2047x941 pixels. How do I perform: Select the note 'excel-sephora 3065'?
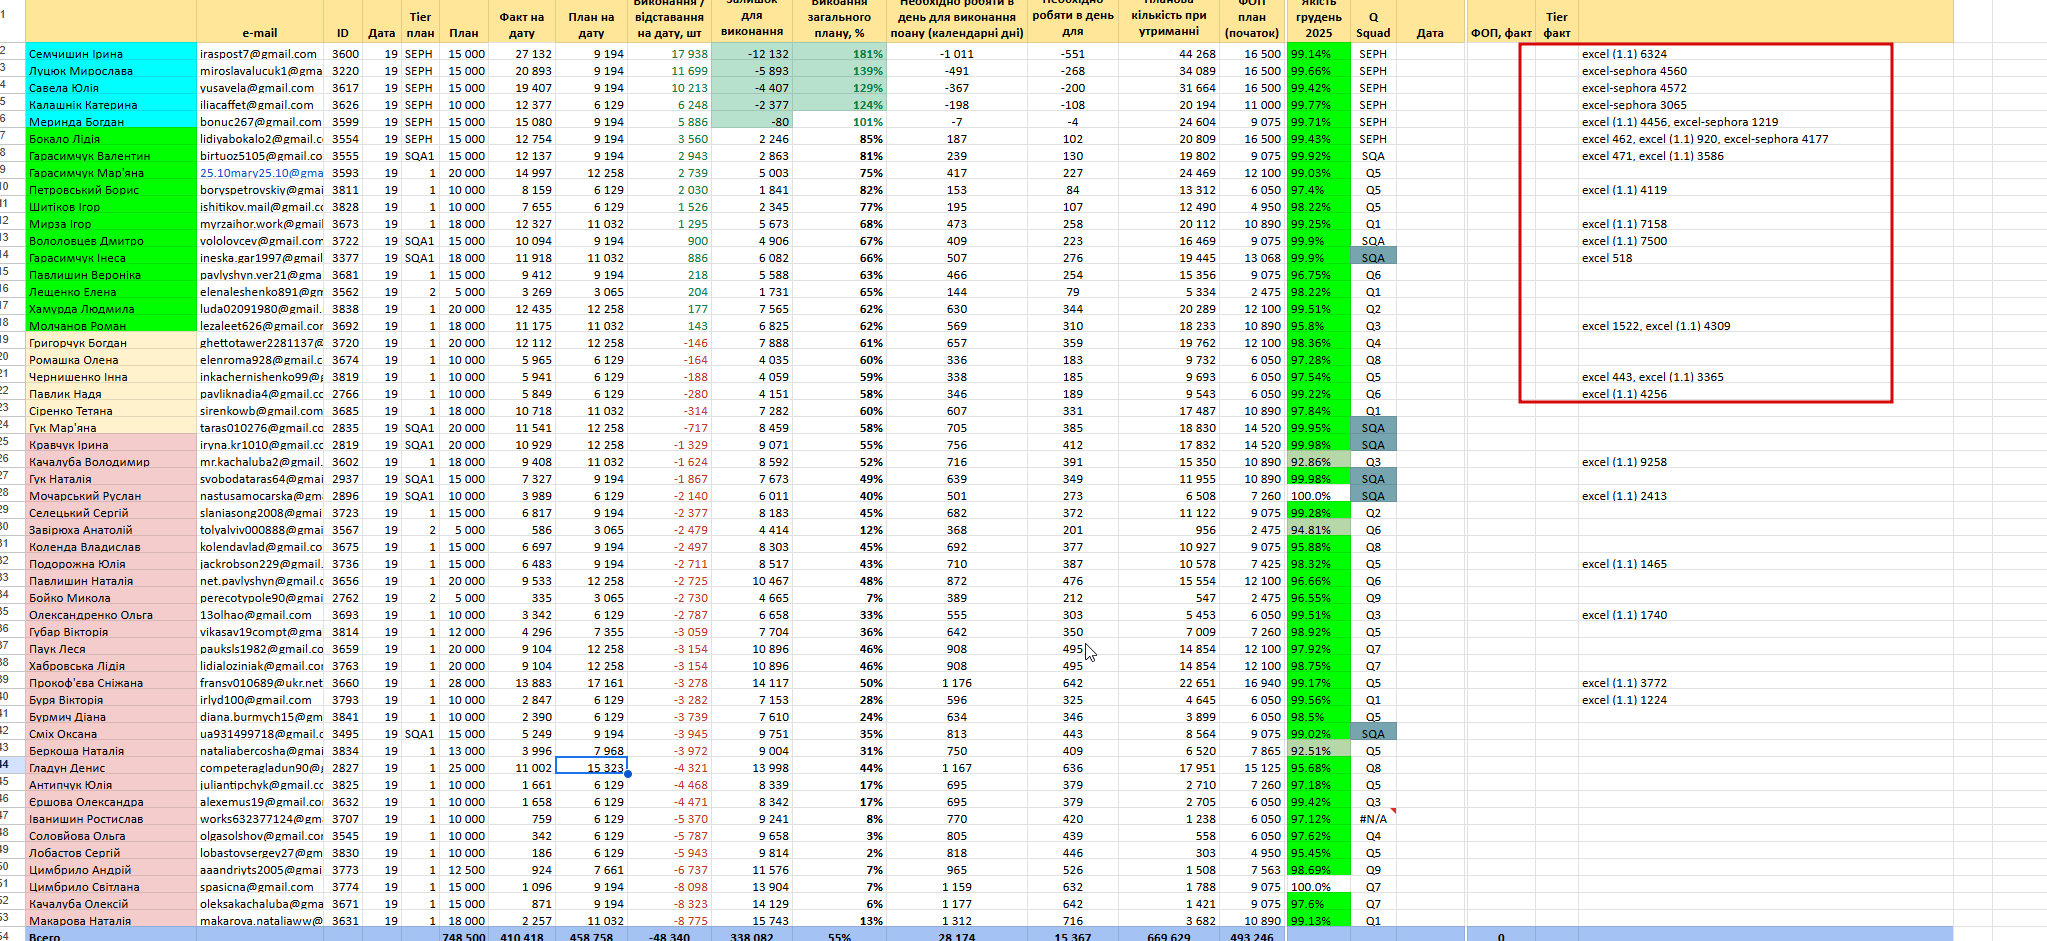pyautogui.click(x=1634, y=105)
